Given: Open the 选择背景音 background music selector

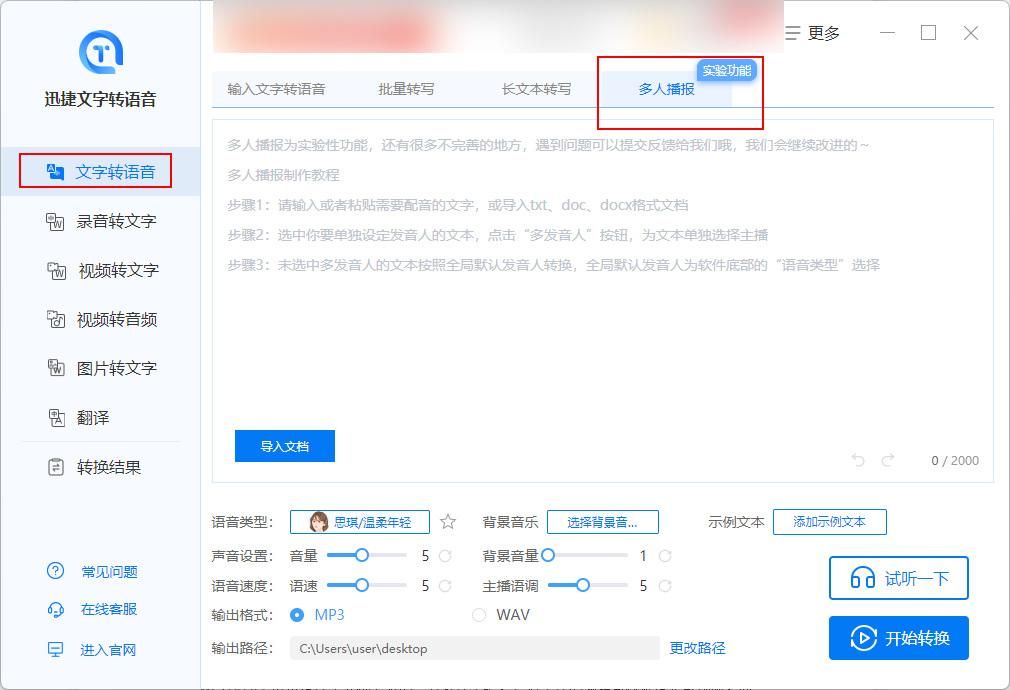Looking at the screenshot, I should (x=602, y=522).
